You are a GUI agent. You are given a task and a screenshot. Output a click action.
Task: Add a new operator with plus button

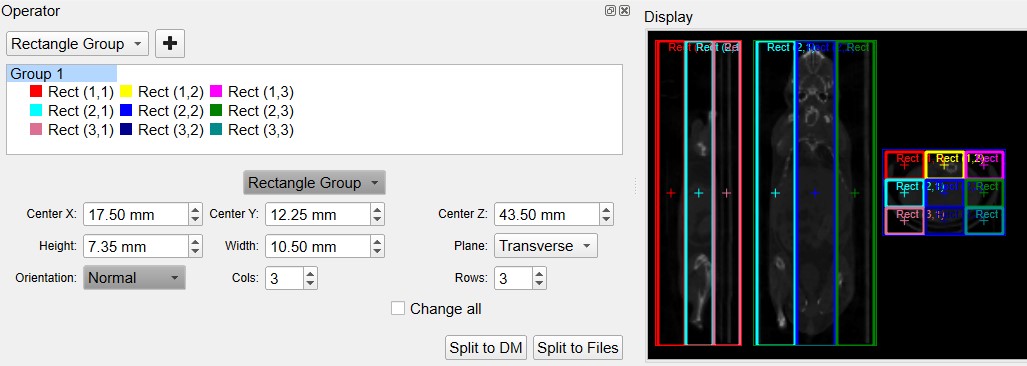[170, 44]
